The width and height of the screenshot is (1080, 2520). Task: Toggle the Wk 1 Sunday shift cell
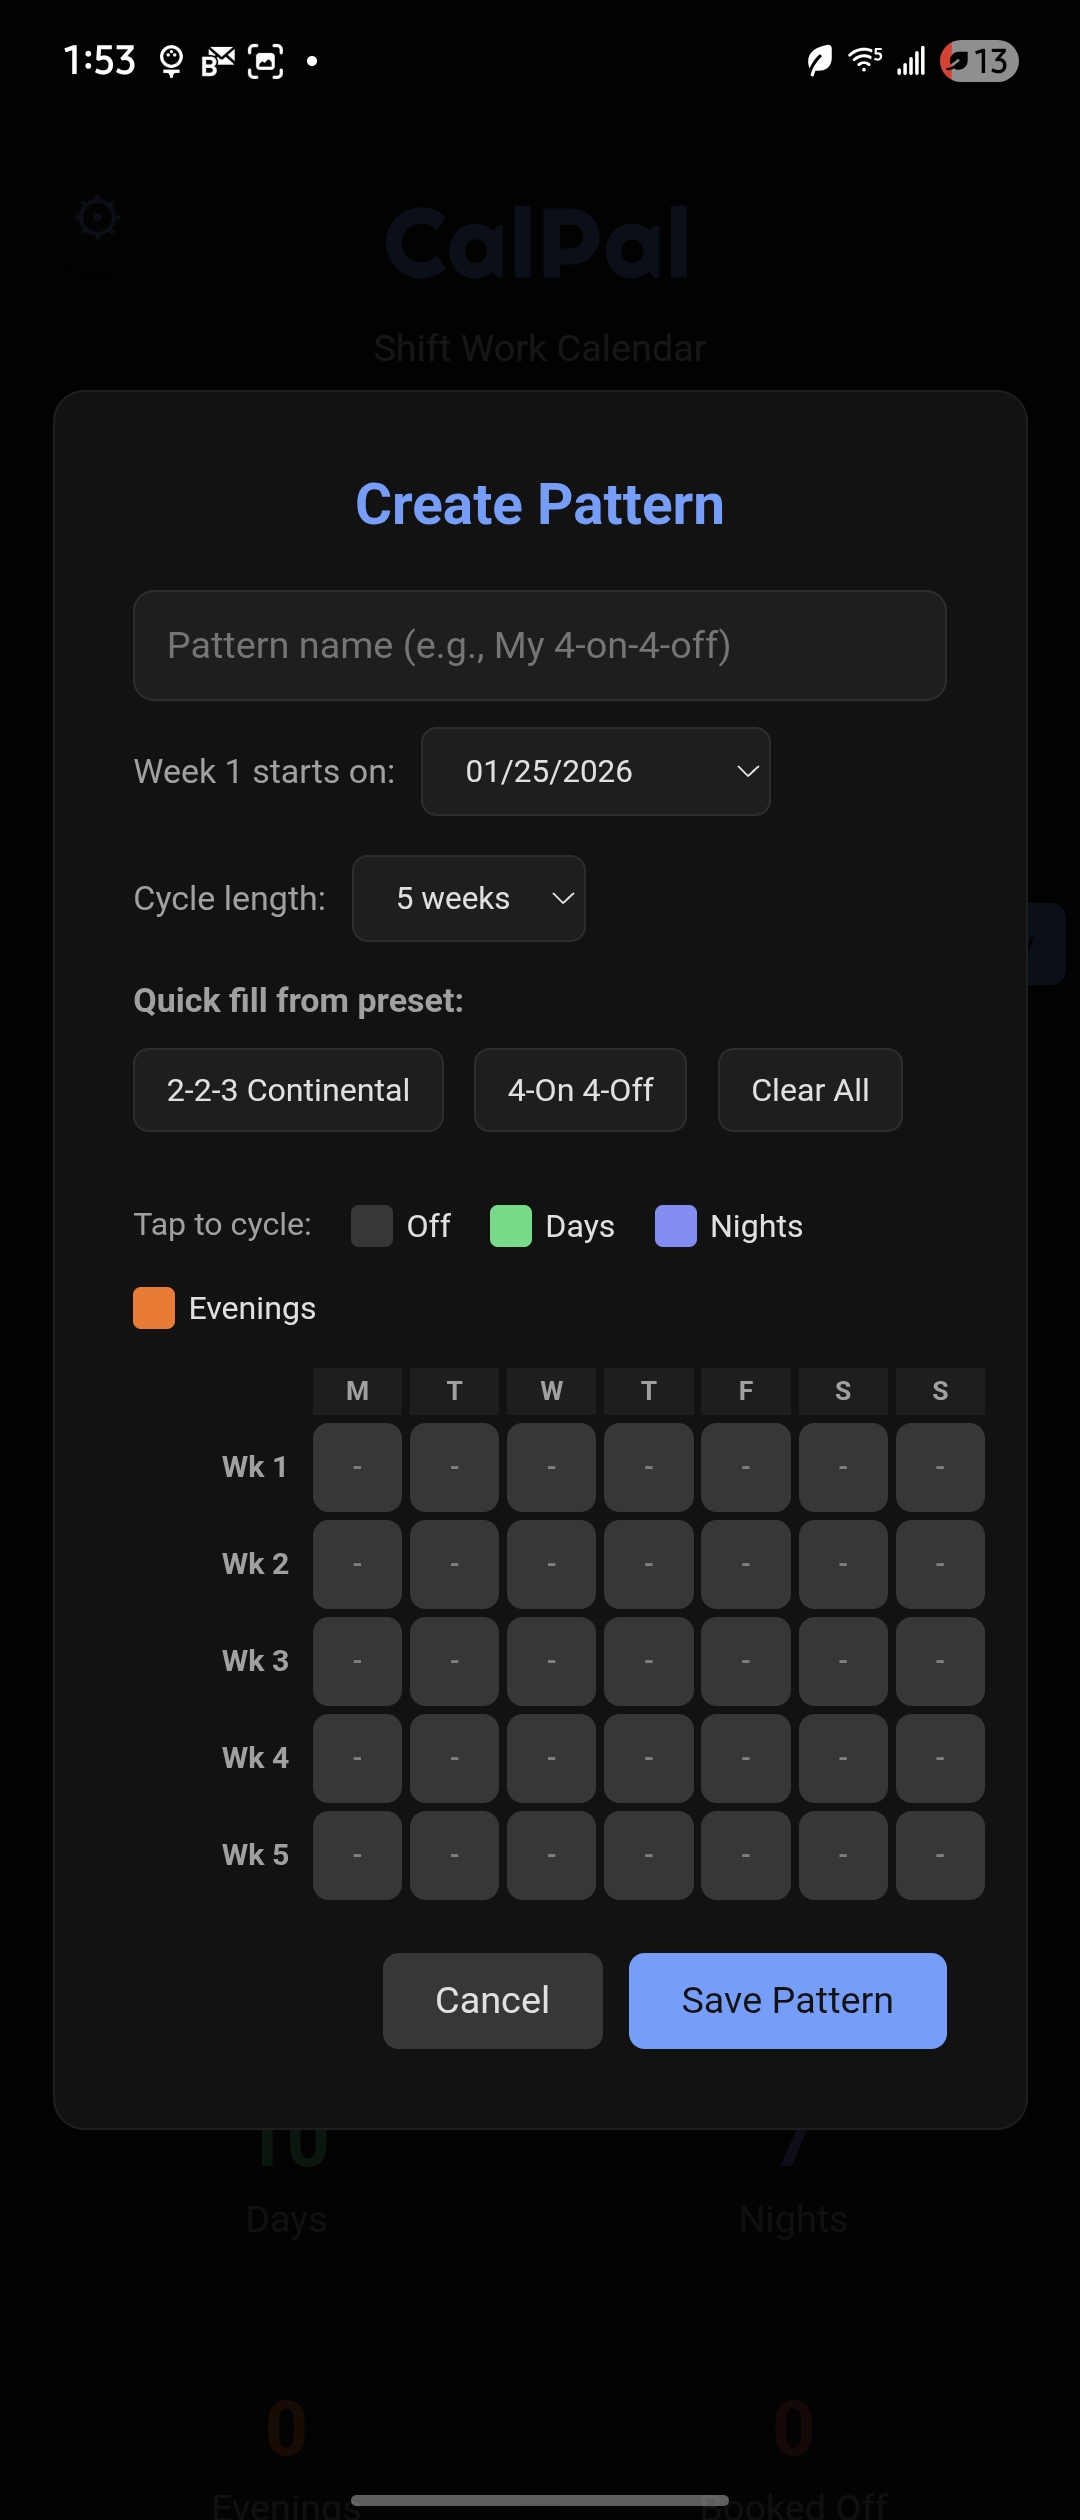(940, 1467)
